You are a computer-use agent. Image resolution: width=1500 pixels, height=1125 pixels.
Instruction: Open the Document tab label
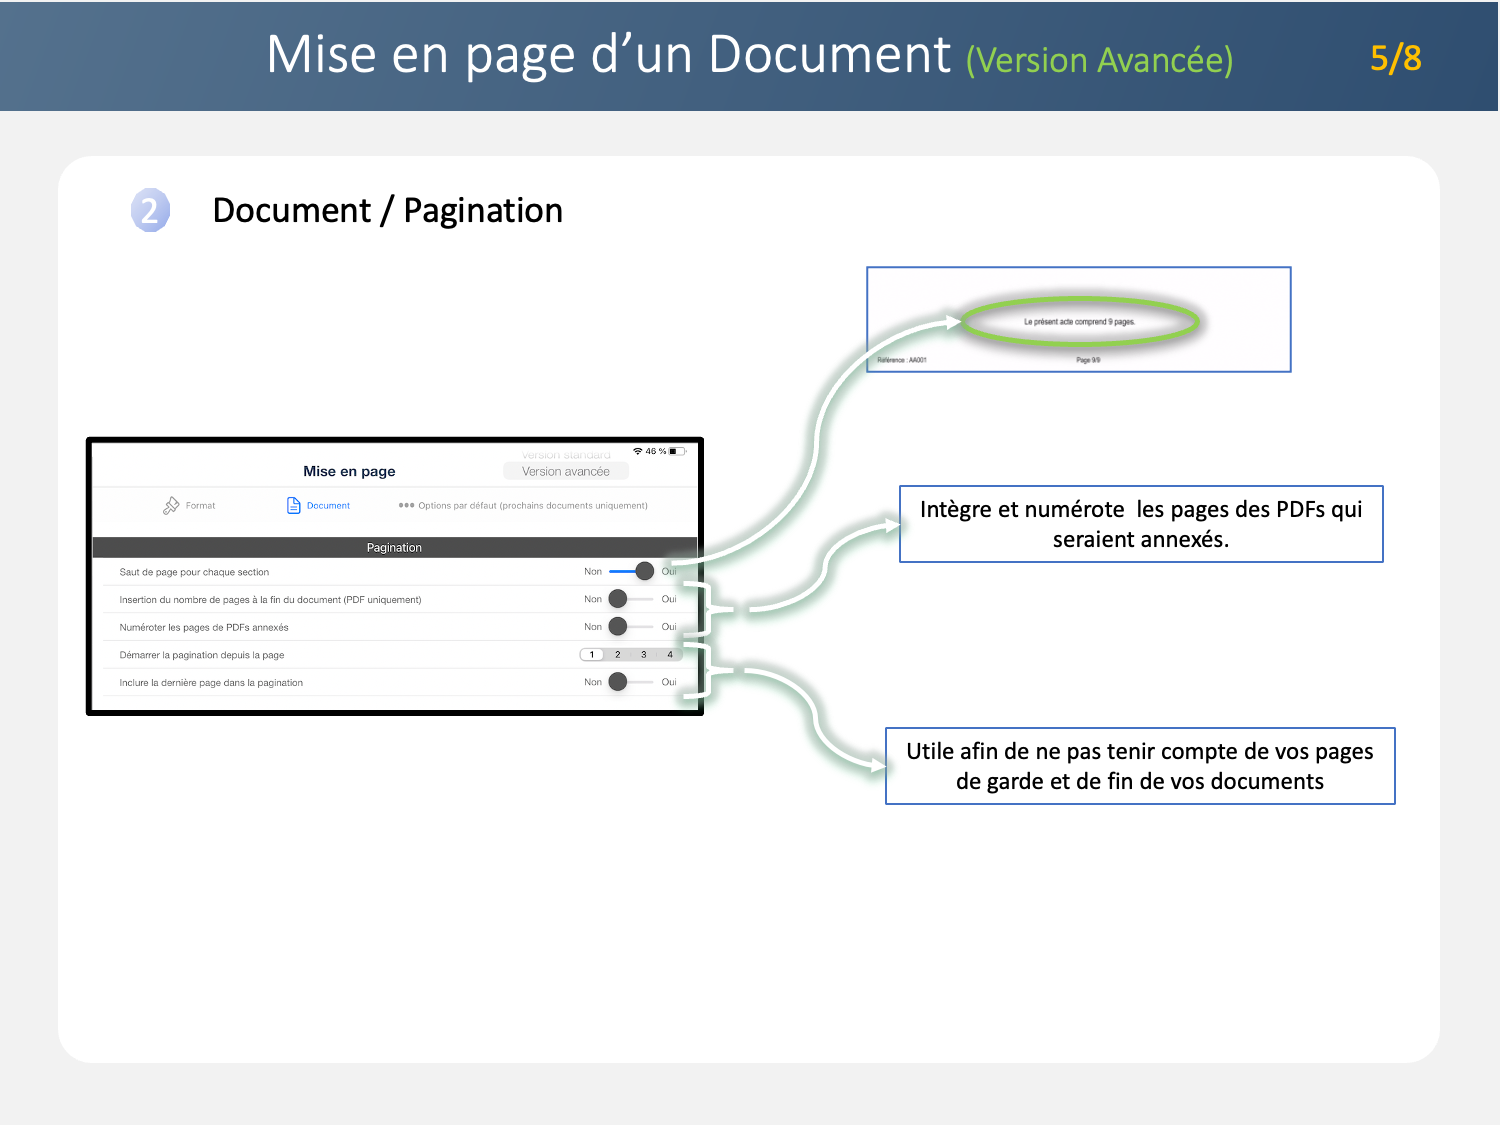[328, 506]
